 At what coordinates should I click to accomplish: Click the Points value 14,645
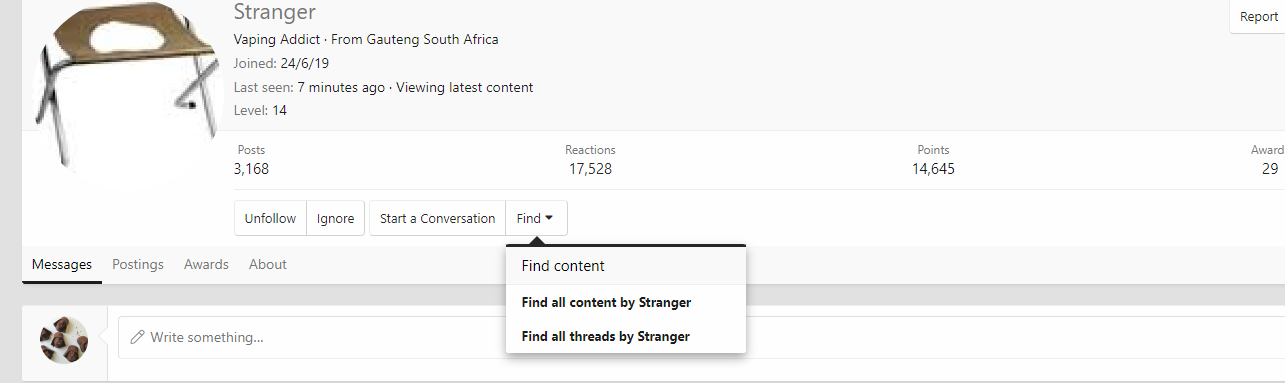click(933, 169)
